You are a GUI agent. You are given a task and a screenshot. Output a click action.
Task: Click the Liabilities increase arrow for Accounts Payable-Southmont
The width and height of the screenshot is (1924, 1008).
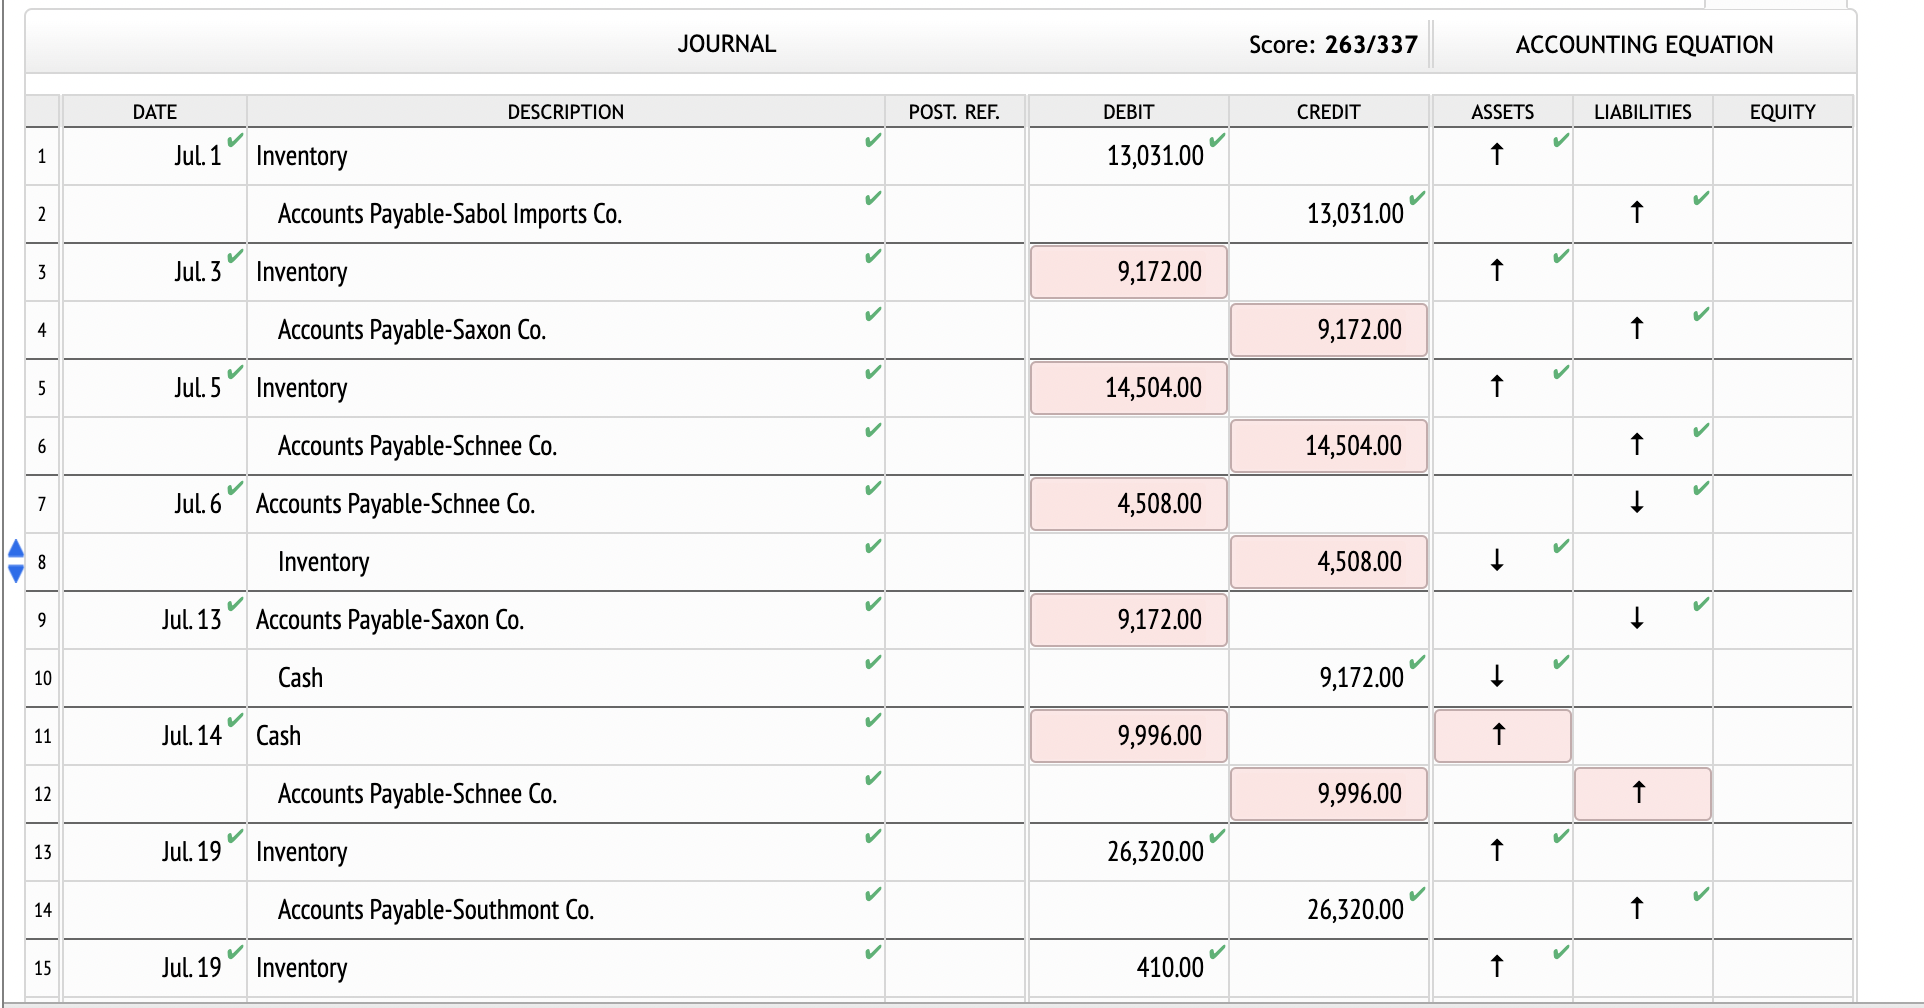pyautogui.click(x=1637, y=909)
